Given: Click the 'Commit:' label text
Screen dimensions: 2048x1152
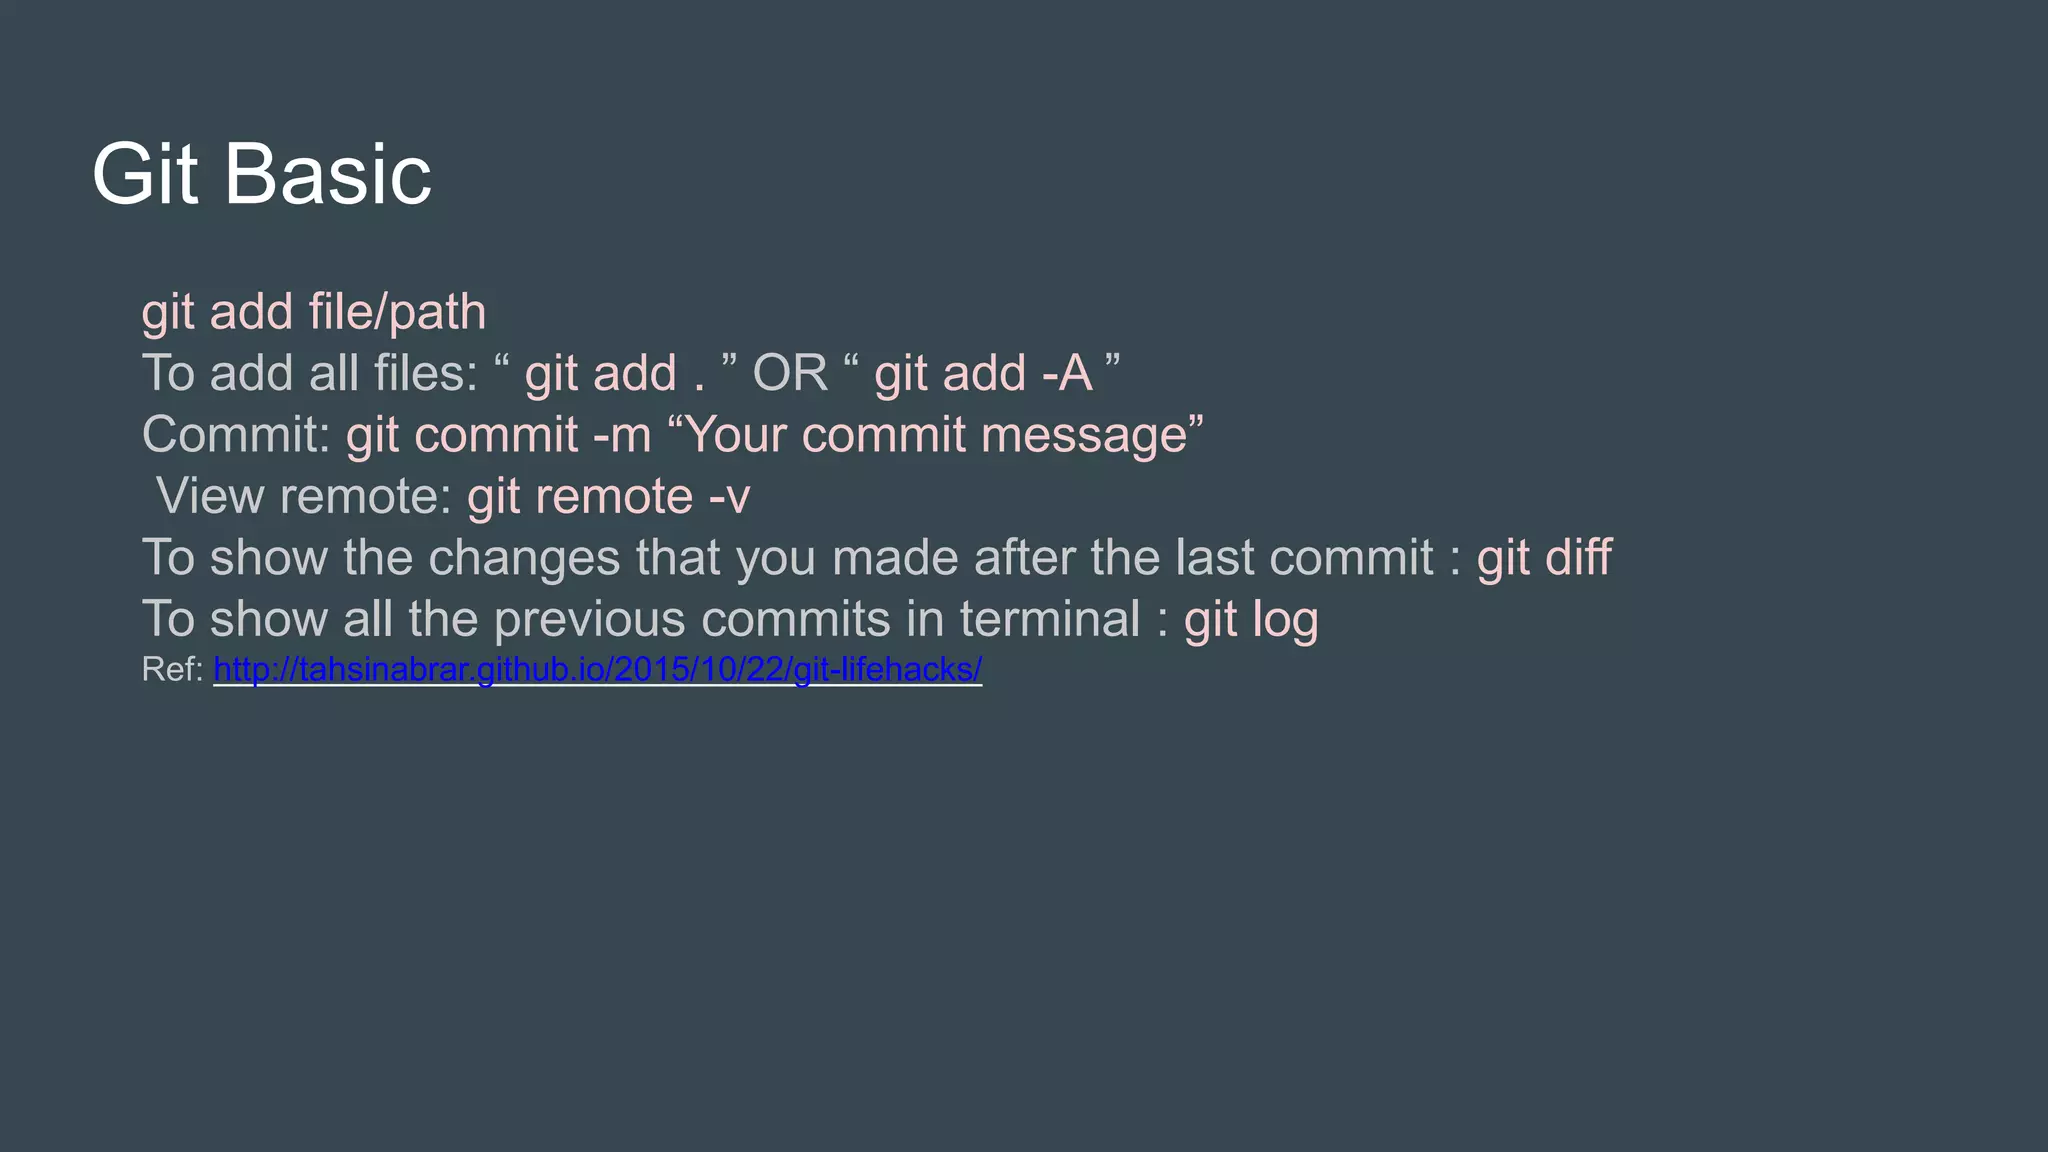Looking at the screenshot, I should pyautogui.click(x=237, y=435).
